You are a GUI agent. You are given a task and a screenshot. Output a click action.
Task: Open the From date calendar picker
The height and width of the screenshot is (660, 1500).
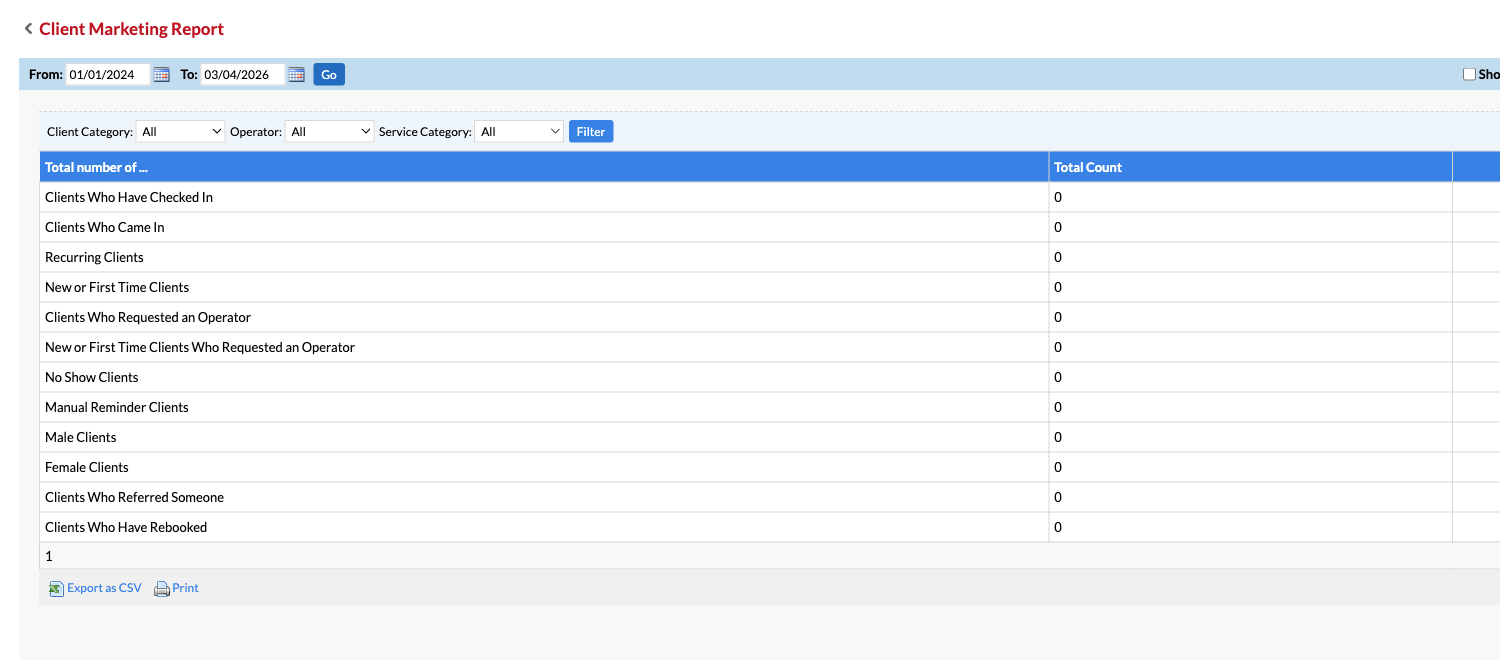[x=161, y=73]
